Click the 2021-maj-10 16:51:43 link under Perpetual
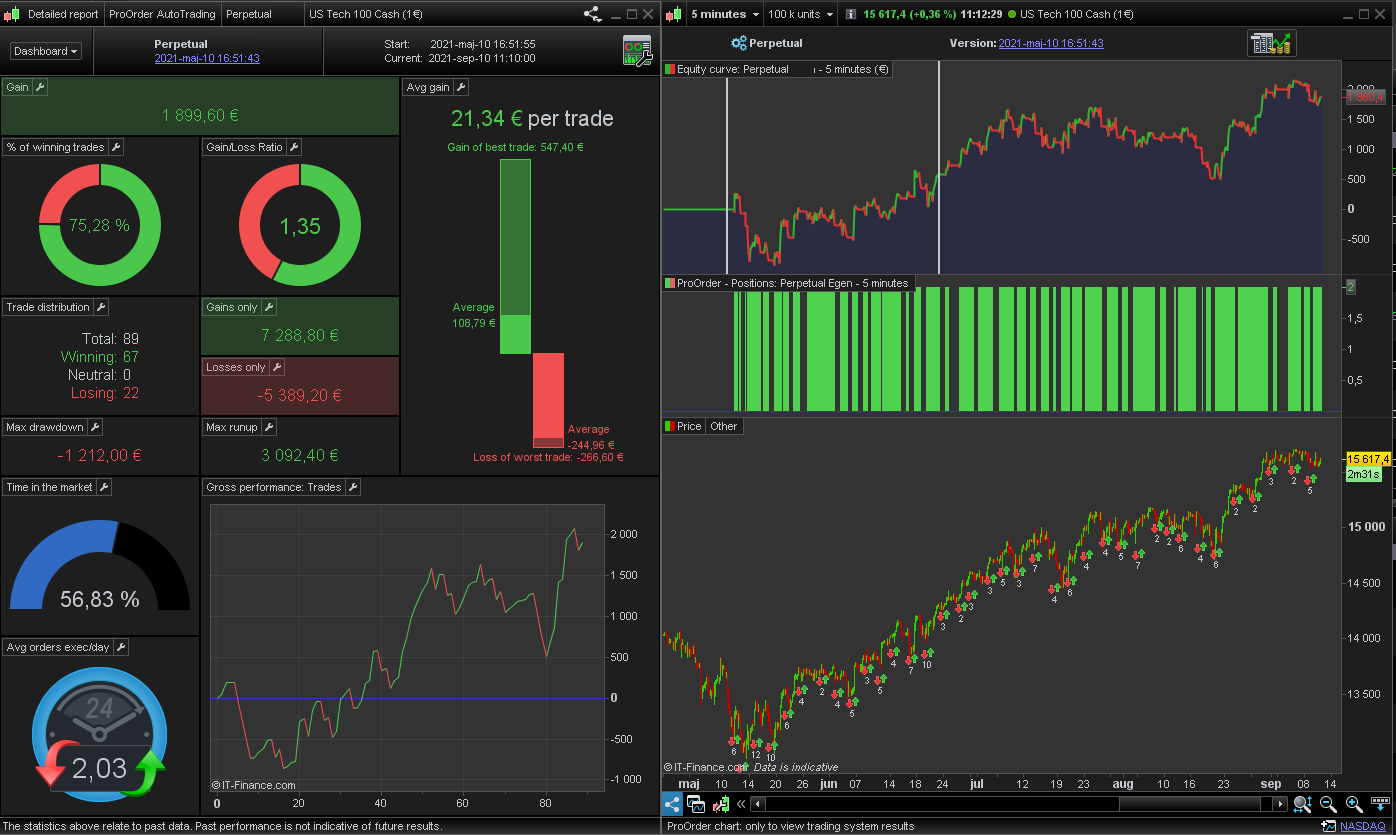 pyautogui.click(x=207, y=58)
